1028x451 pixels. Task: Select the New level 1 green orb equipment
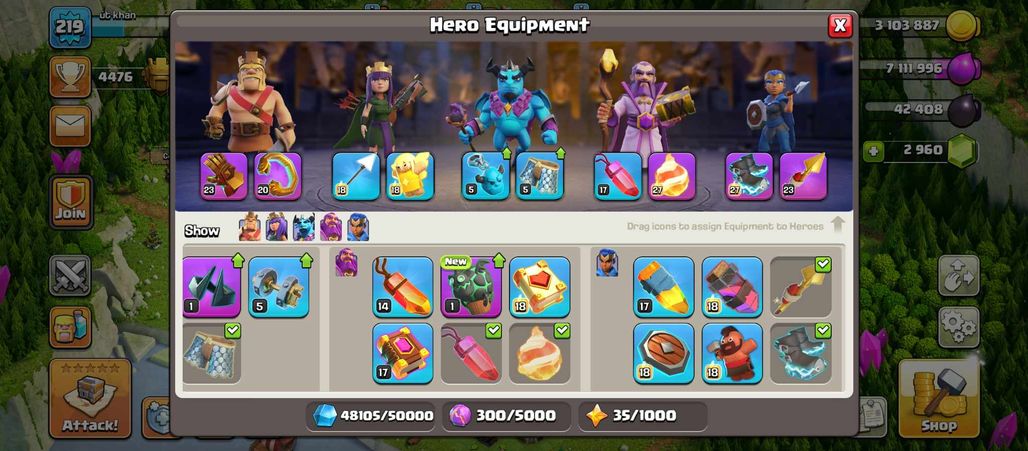[x=471, y=286]
